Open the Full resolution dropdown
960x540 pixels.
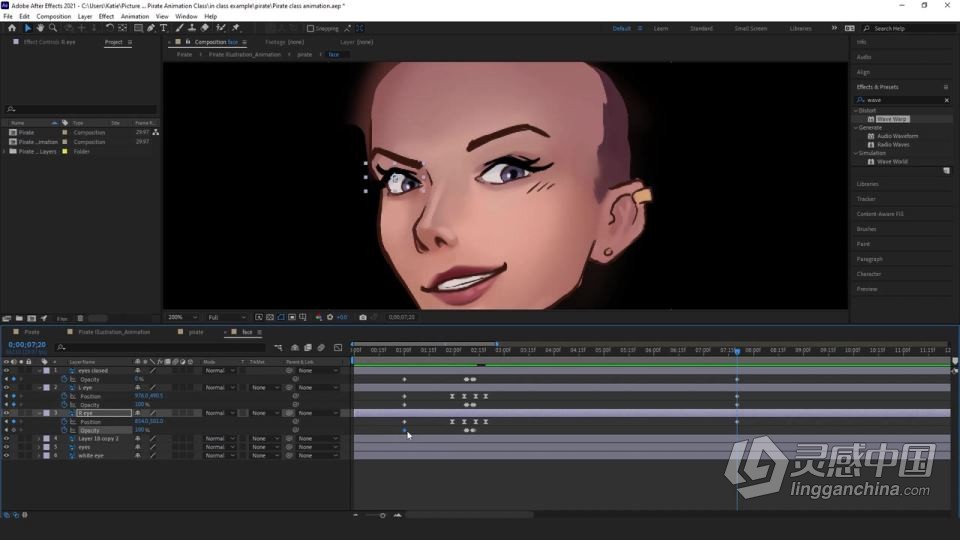226,317
